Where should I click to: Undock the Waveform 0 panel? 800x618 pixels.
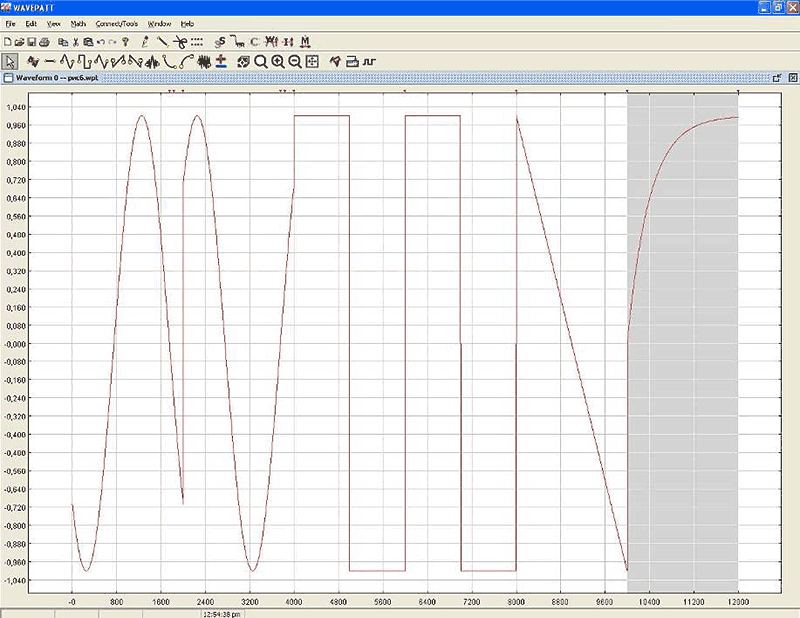[776, 77]
